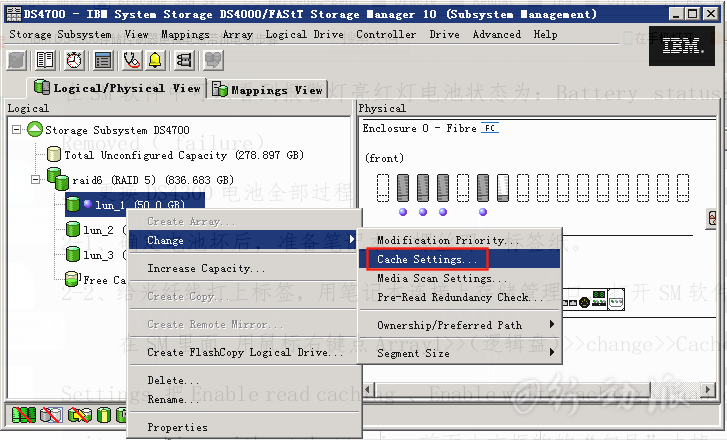Click the Physical pane right scroll arrow

(x=708, y=389)
